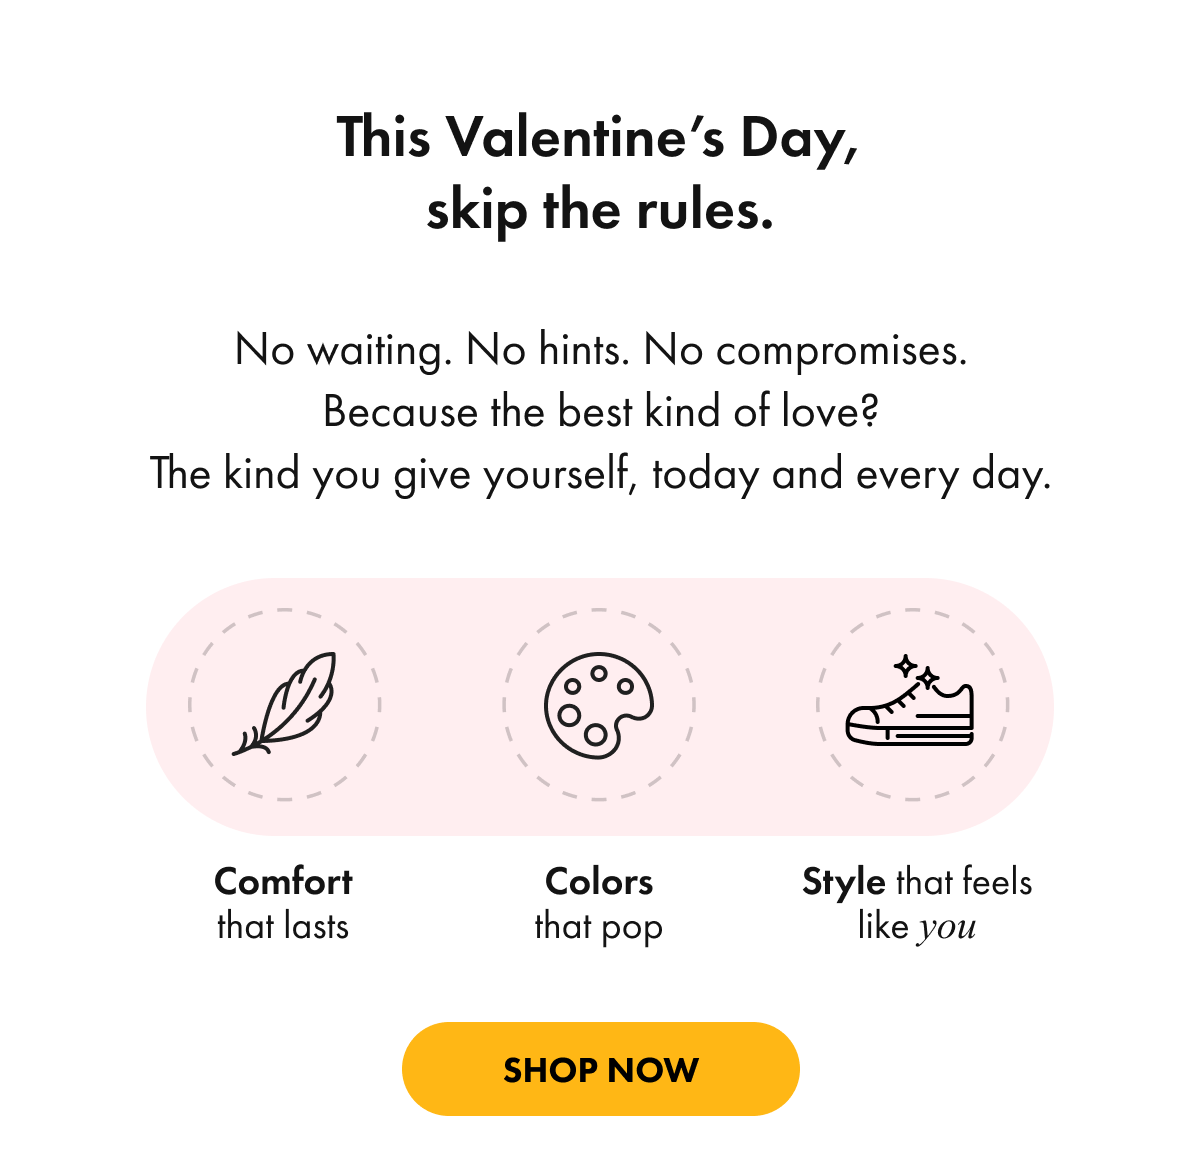Click the bold word "Comfort"
1200x1176 pixels.
(x=283, y=882)
